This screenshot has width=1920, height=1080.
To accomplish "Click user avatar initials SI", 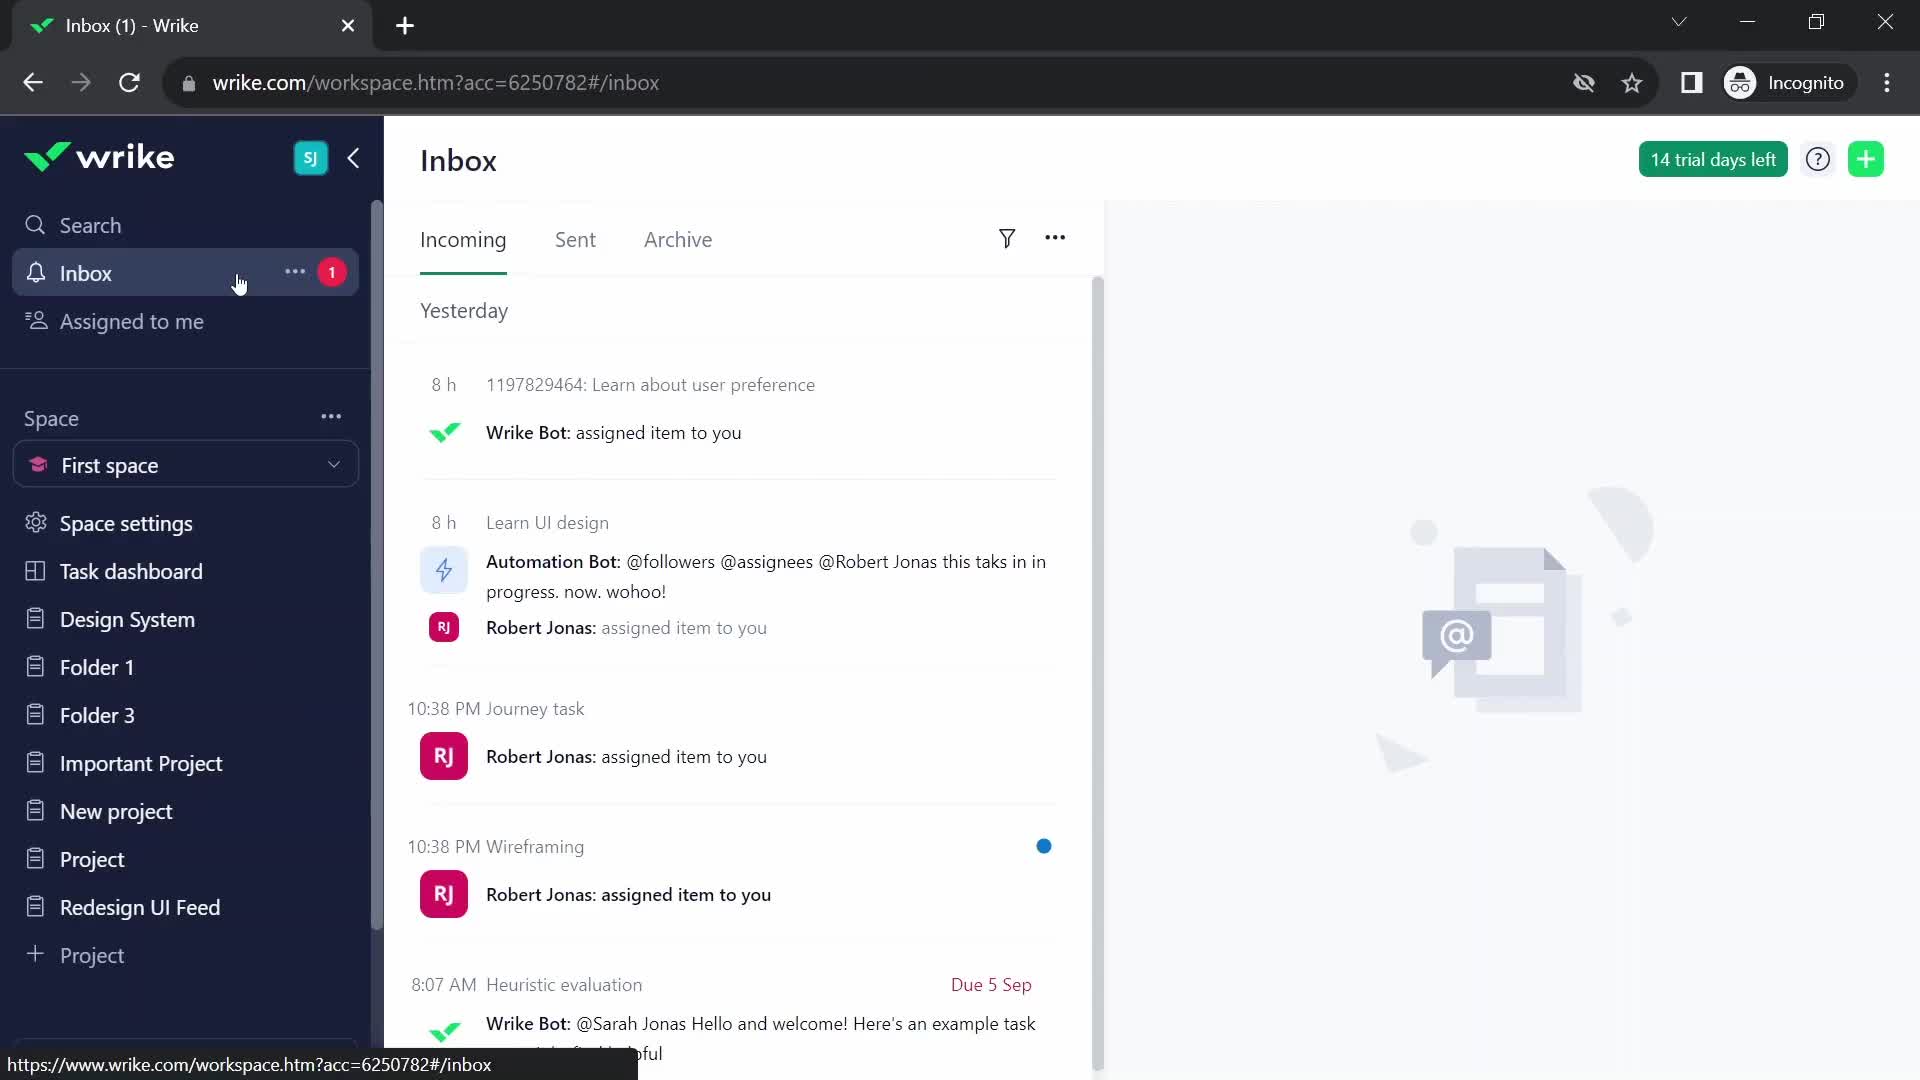I will [x=310, y=158].
